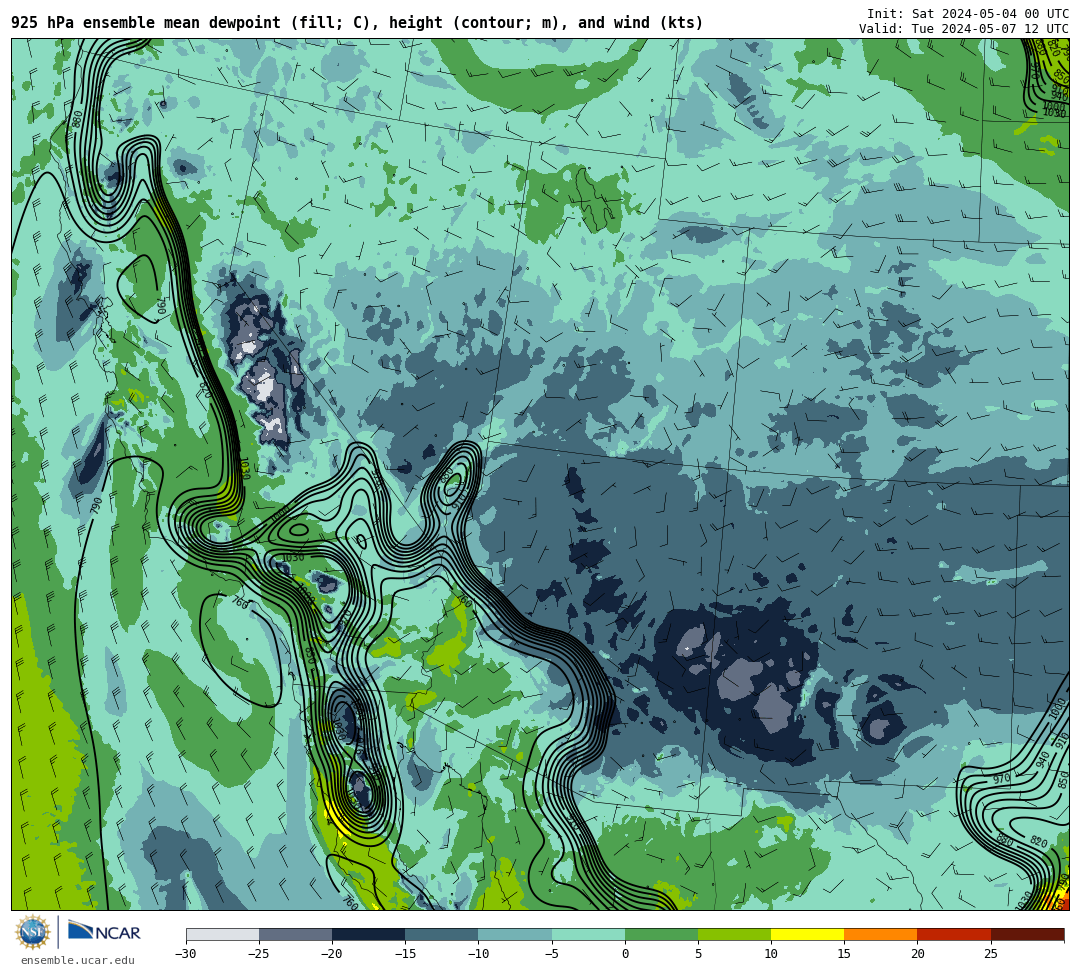This screenshot has width=1080, height=973.
Task: Click the 20 to 25 red colorbar swatch
Action: pos(954,934)
